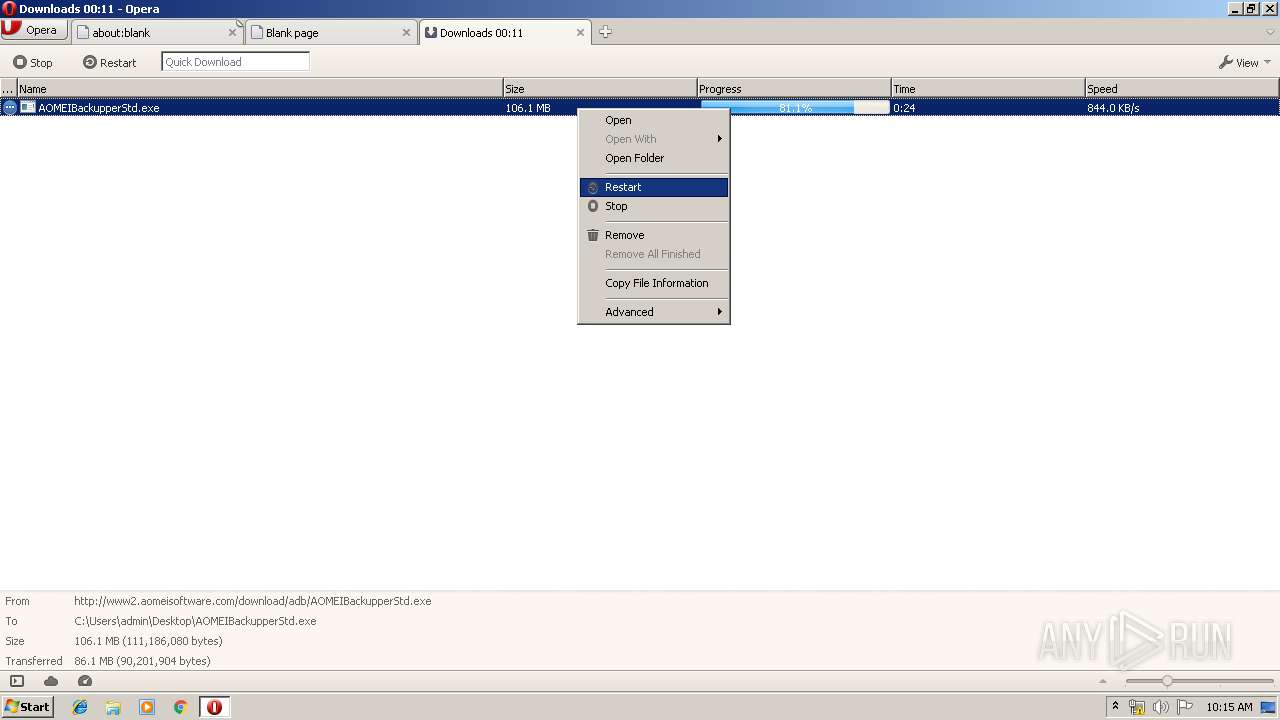Click the Opera taskbar button
Viewport: 1280px width, 720px height.
(214, 707)
